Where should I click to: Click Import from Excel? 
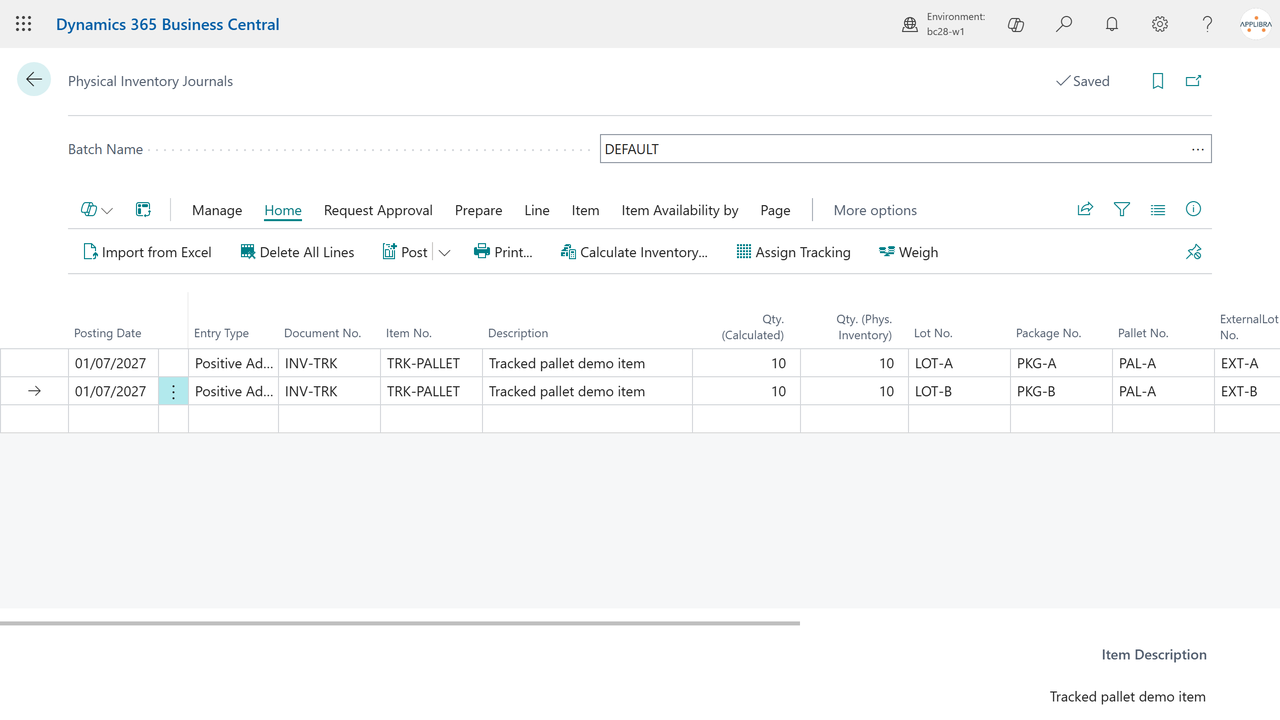click(x=147, y=252)
